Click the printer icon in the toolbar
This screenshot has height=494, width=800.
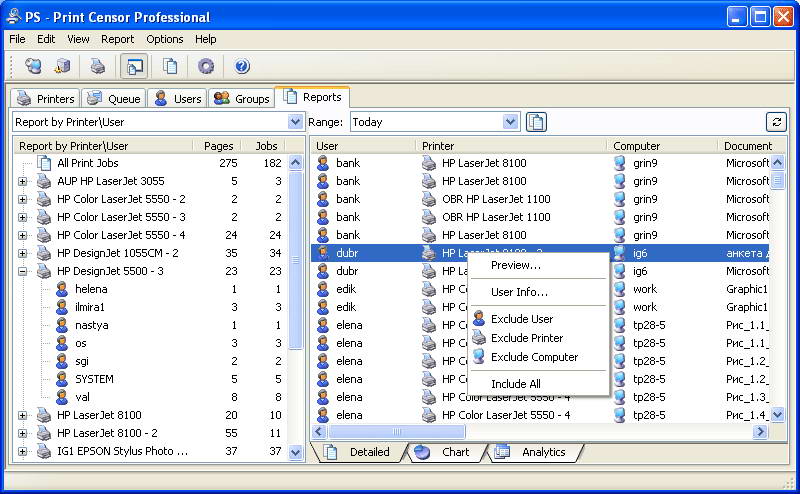point(97,66)
